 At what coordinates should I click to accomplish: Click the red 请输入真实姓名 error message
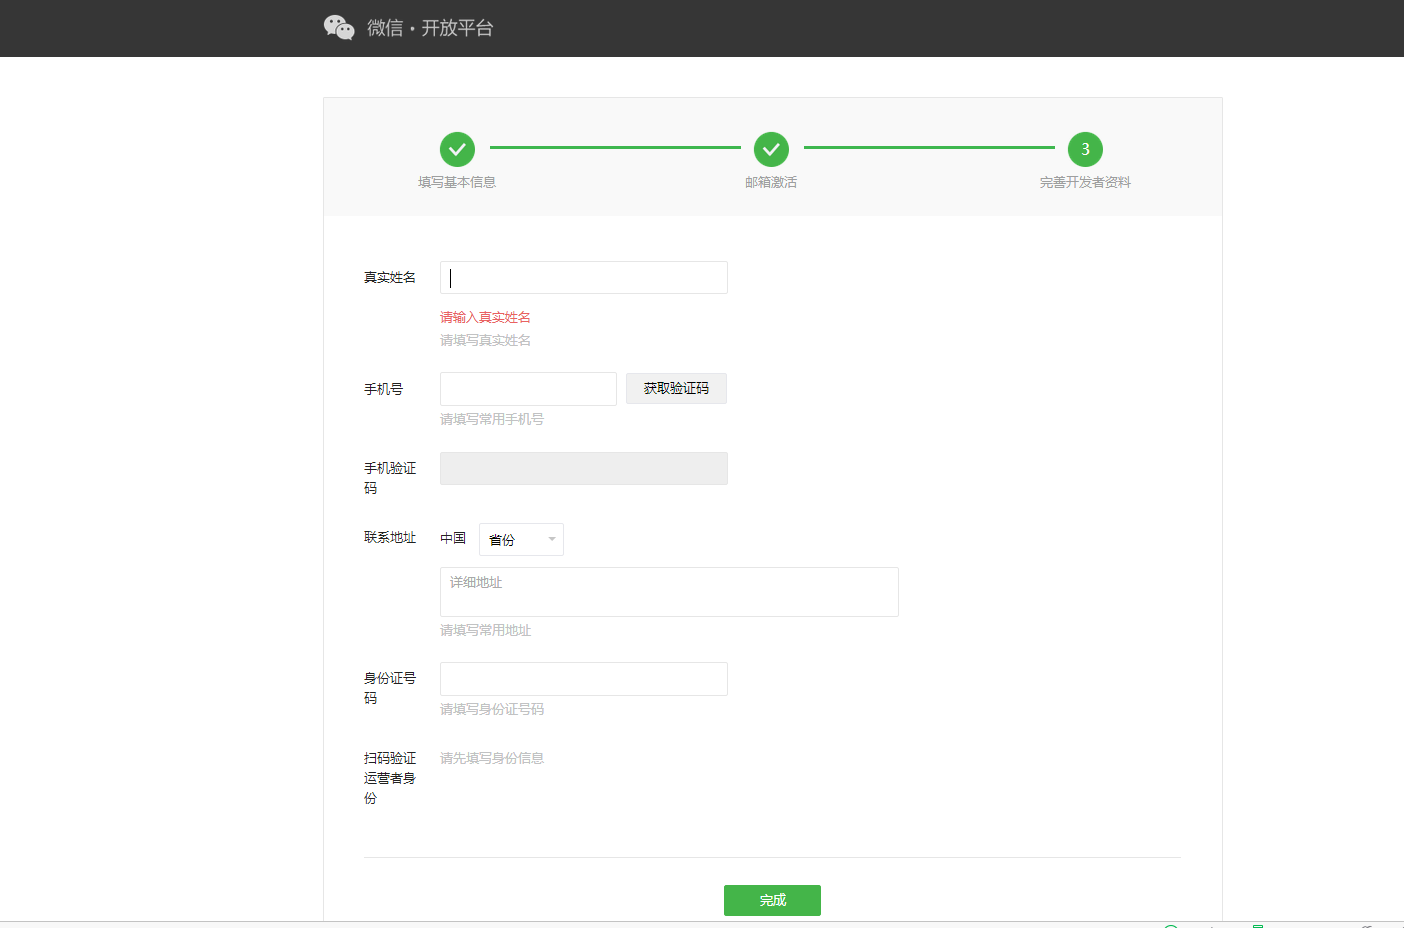coord(485,317)
